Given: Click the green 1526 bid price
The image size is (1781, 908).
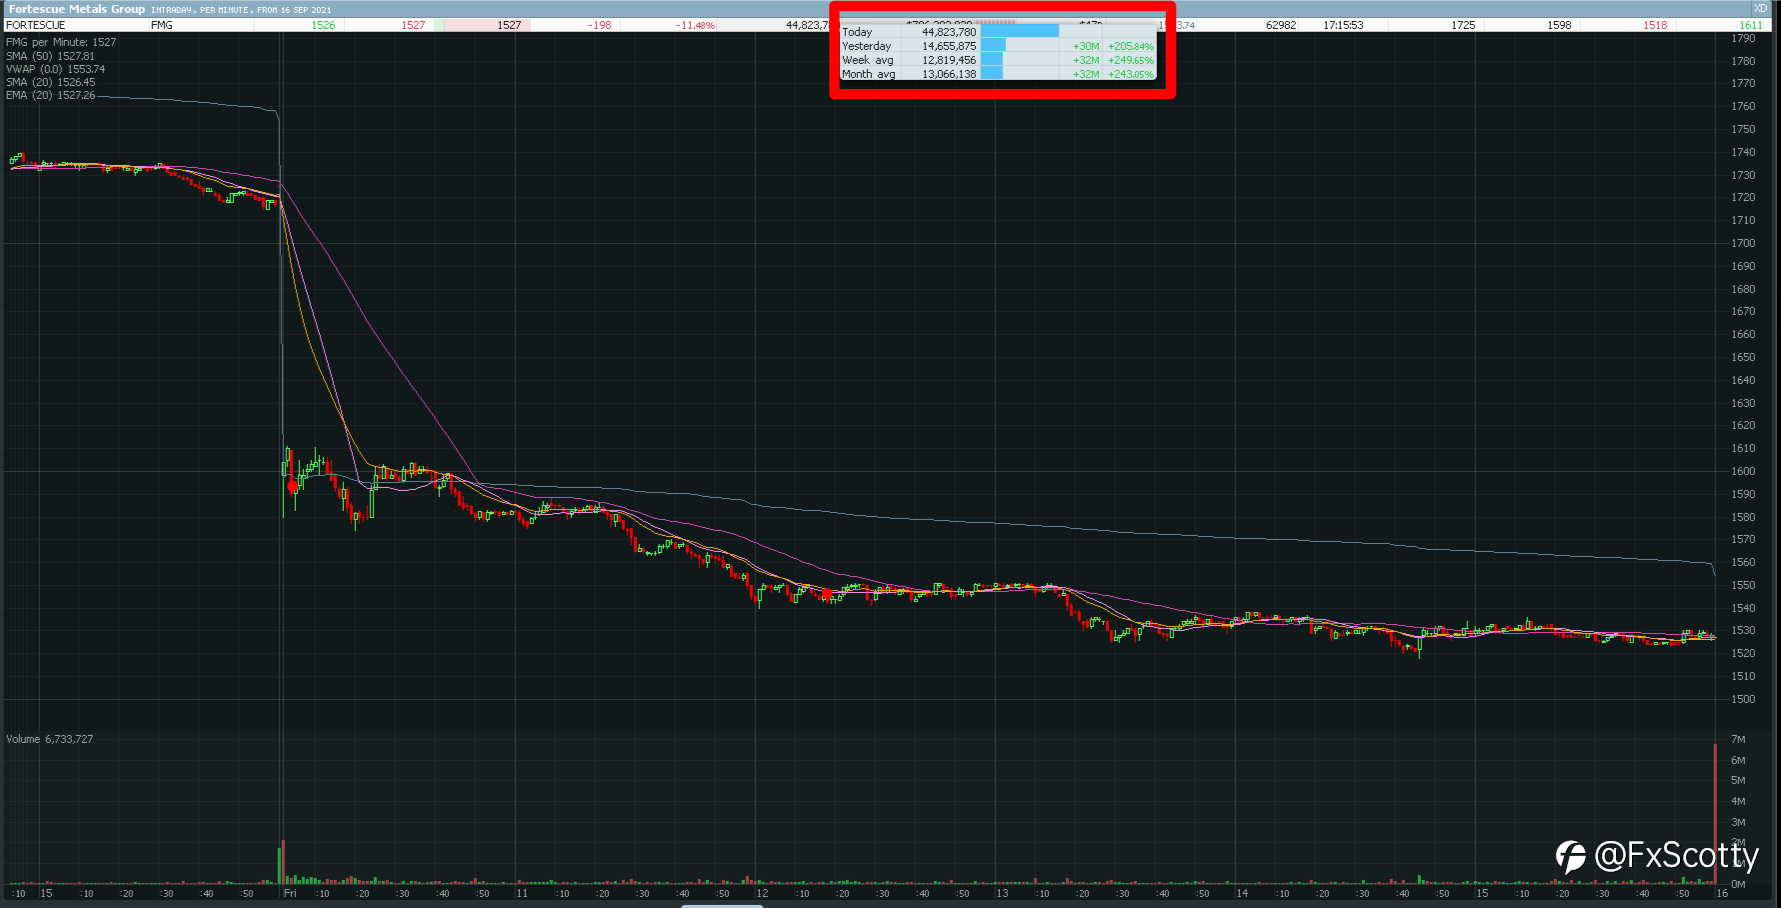Looking at the screenshot, I should pos(323,25).
